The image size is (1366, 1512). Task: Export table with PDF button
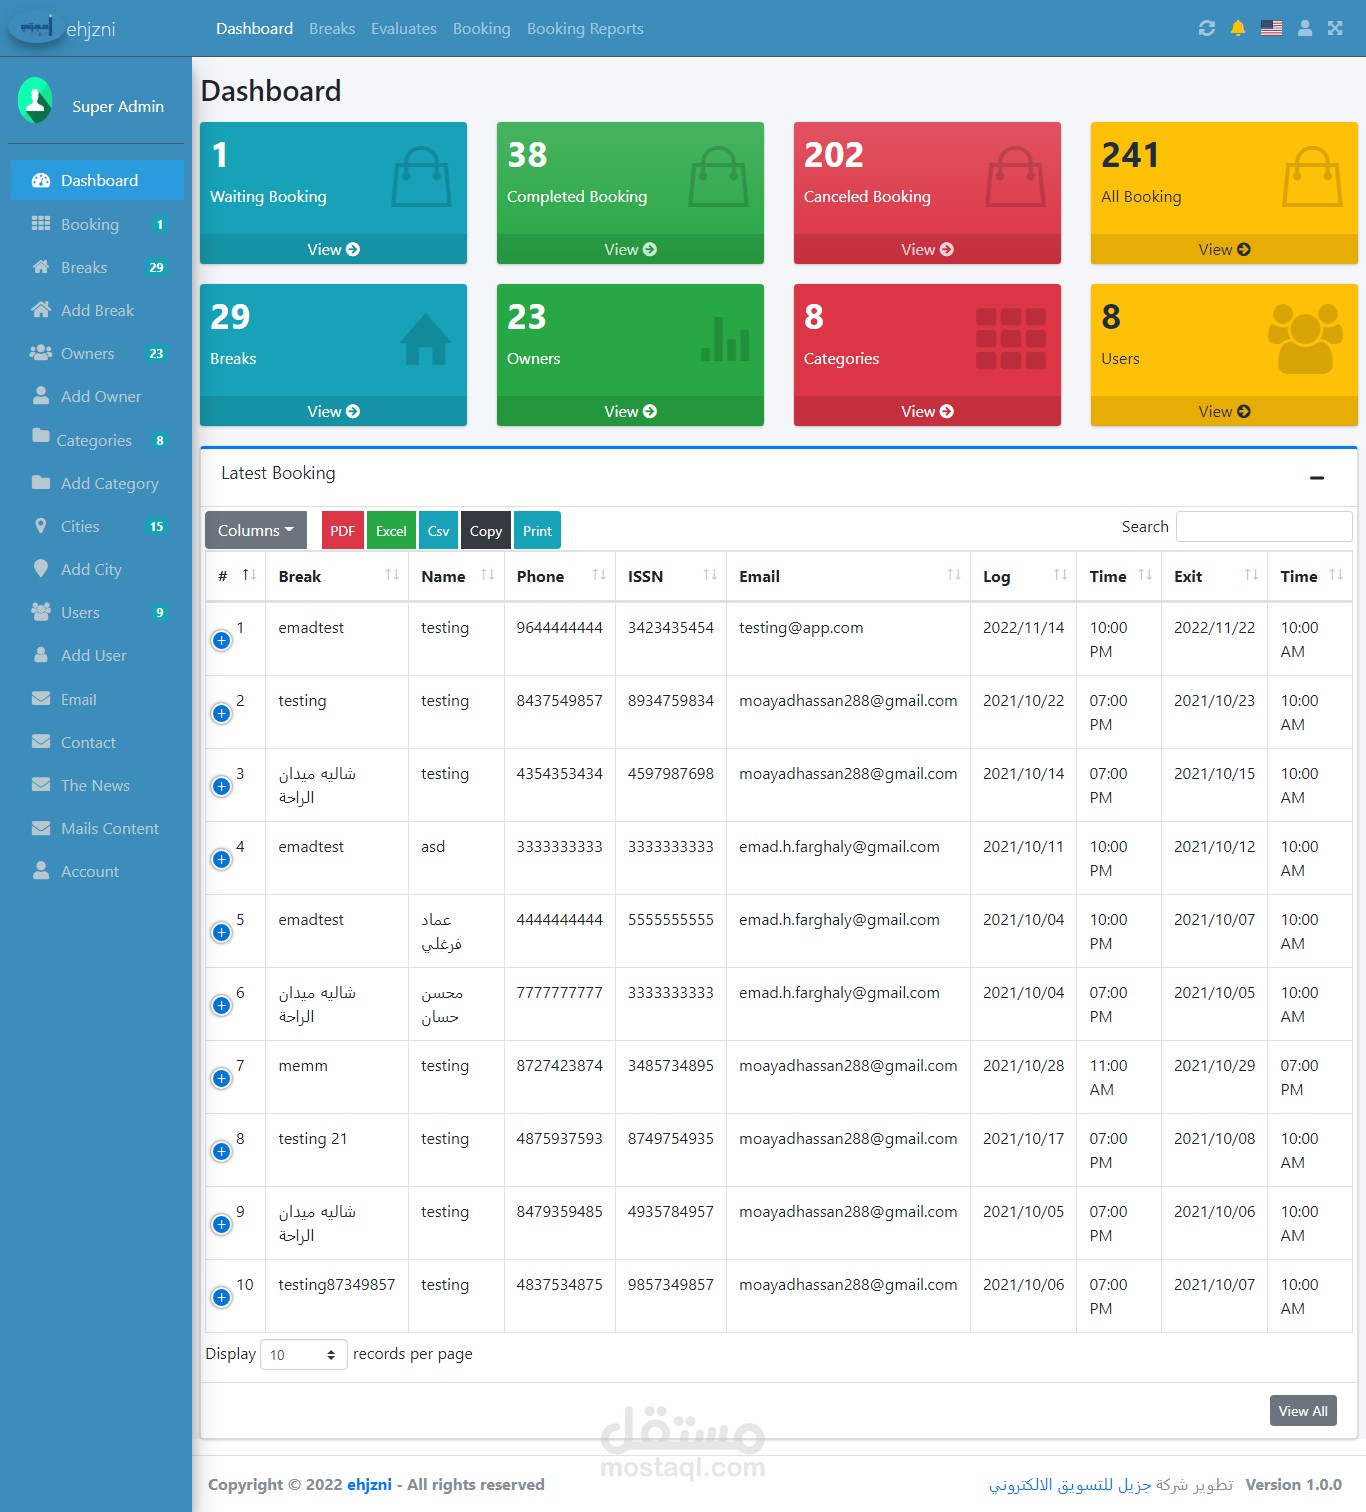(342, 531)
